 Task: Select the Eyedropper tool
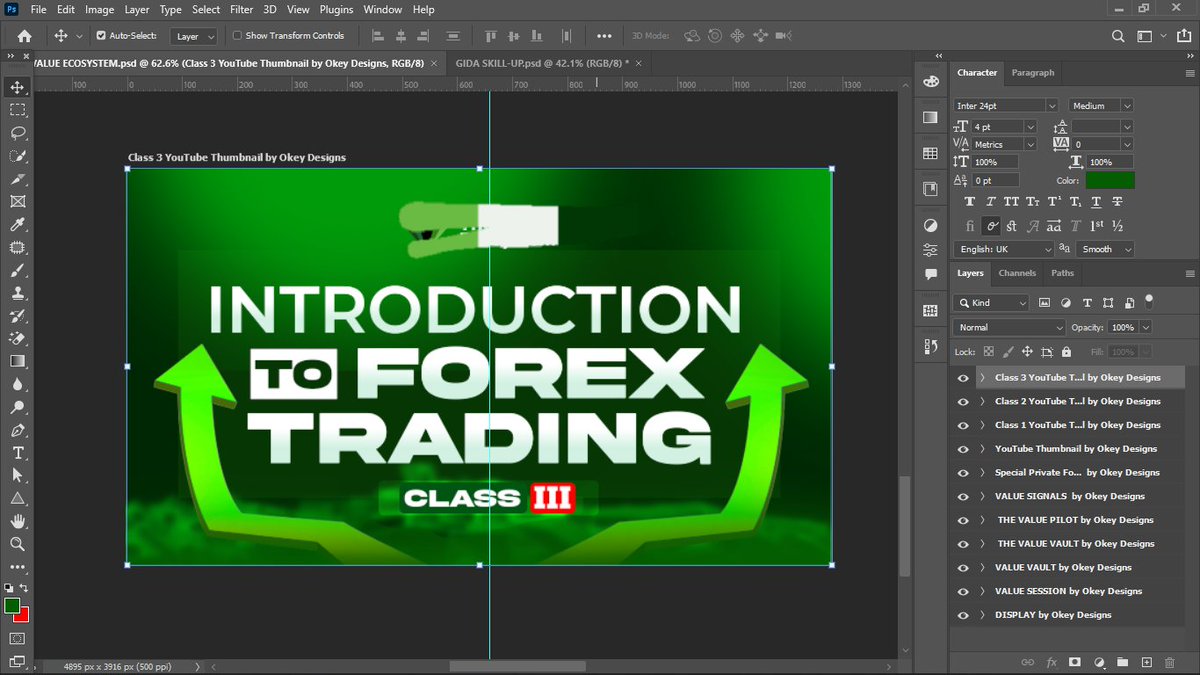coord(17,225)
